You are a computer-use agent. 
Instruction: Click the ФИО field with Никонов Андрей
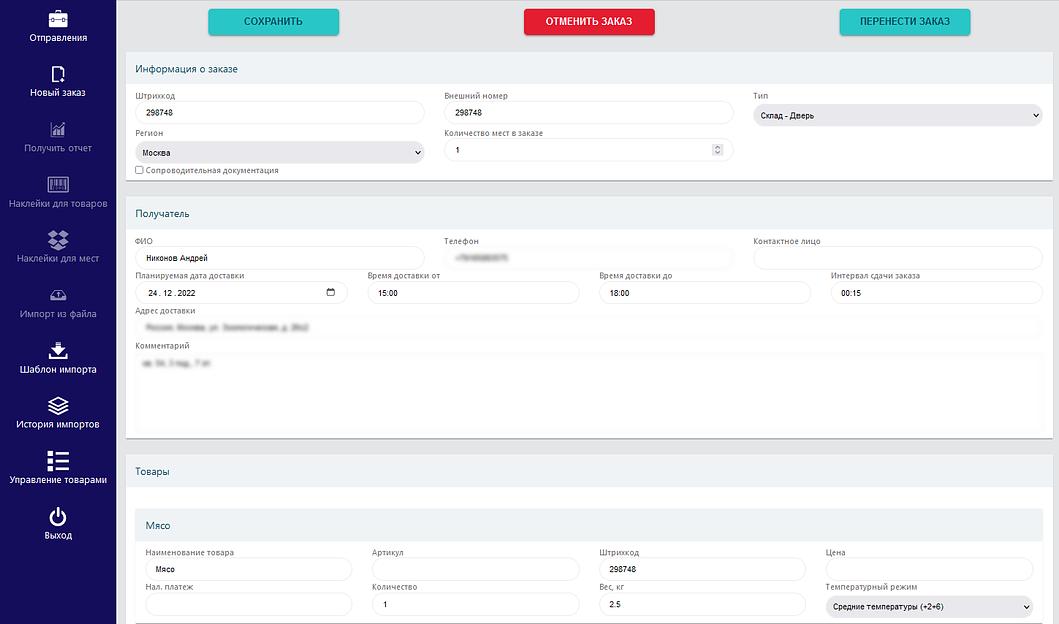279,258
